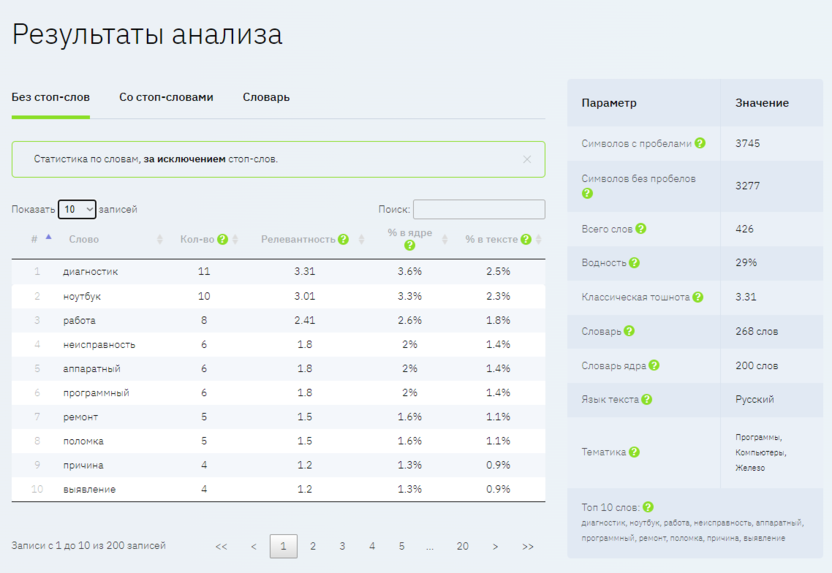832x573 pixels.
Task: Click help icon next to Водность
Action: point(635,263)
